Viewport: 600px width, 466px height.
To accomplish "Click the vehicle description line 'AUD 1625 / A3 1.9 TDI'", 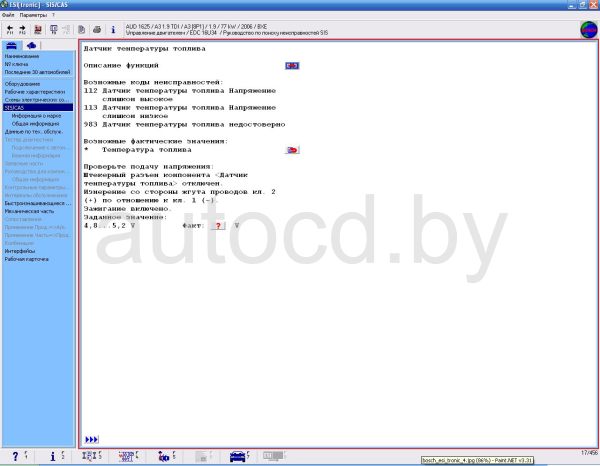I will [x=196, y=27].
